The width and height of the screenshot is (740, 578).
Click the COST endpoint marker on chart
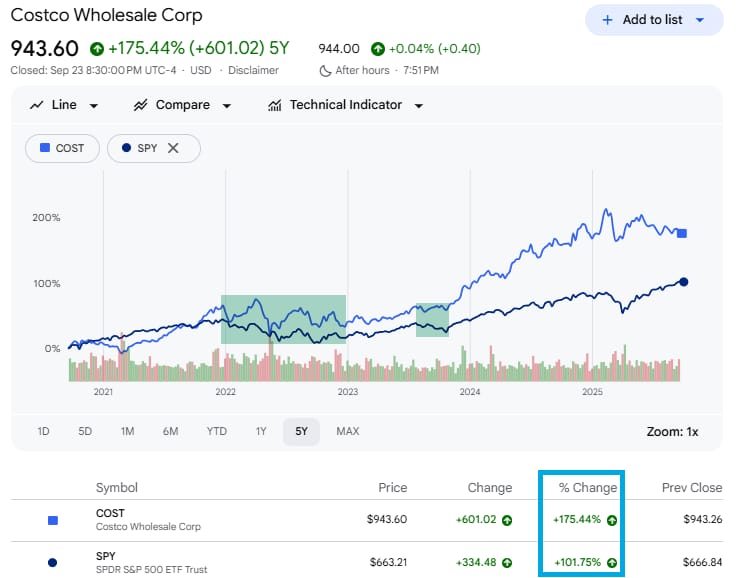(x=682, y=233)
